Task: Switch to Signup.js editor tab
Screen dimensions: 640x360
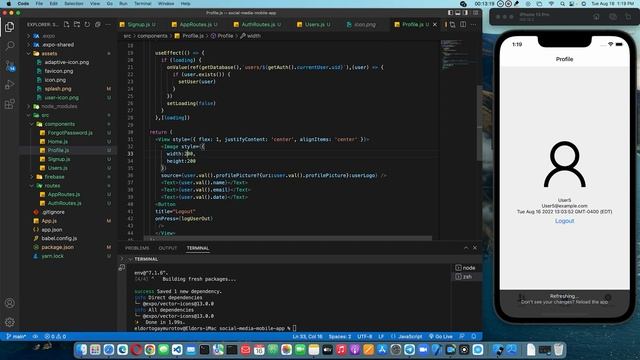Action: (x=138, y=24)
